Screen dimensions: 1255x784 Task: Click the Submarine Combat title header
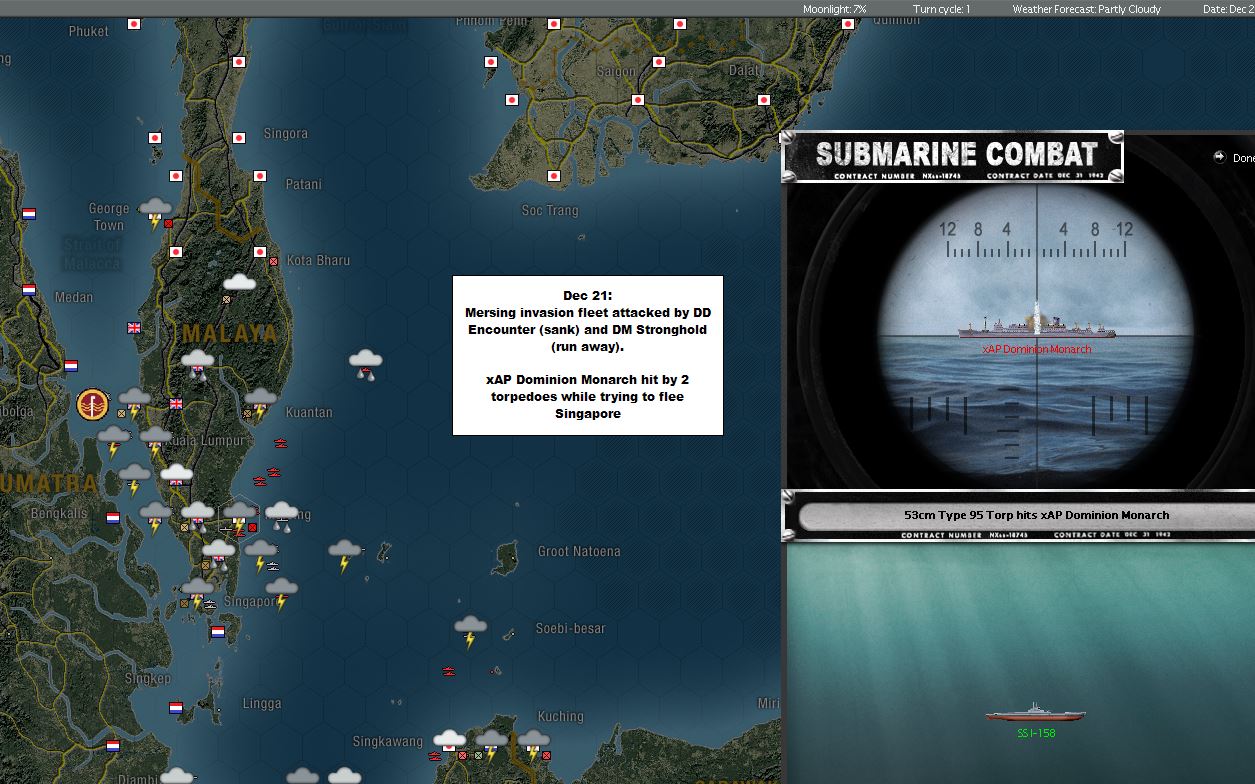[x=953, y=157]
